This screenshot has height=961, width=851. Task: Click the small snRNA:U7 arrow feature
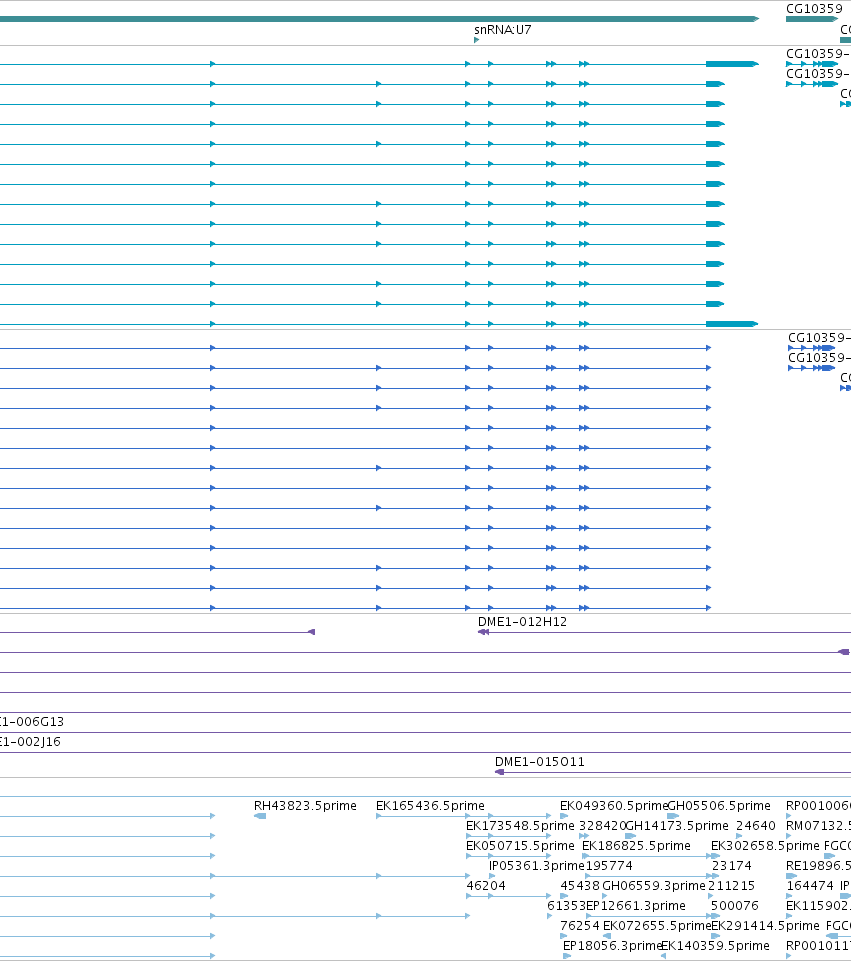(x=477, y=40)
